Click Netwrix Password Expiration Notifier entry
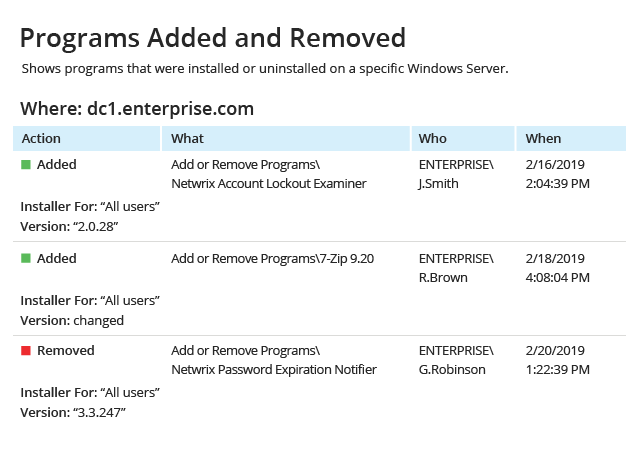This screenshot has width=640, height=450. 274,370
